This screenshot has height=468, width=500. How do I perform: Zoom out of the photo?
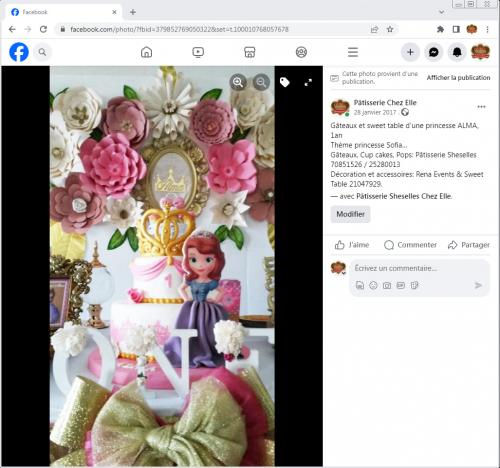pos(261,82)
